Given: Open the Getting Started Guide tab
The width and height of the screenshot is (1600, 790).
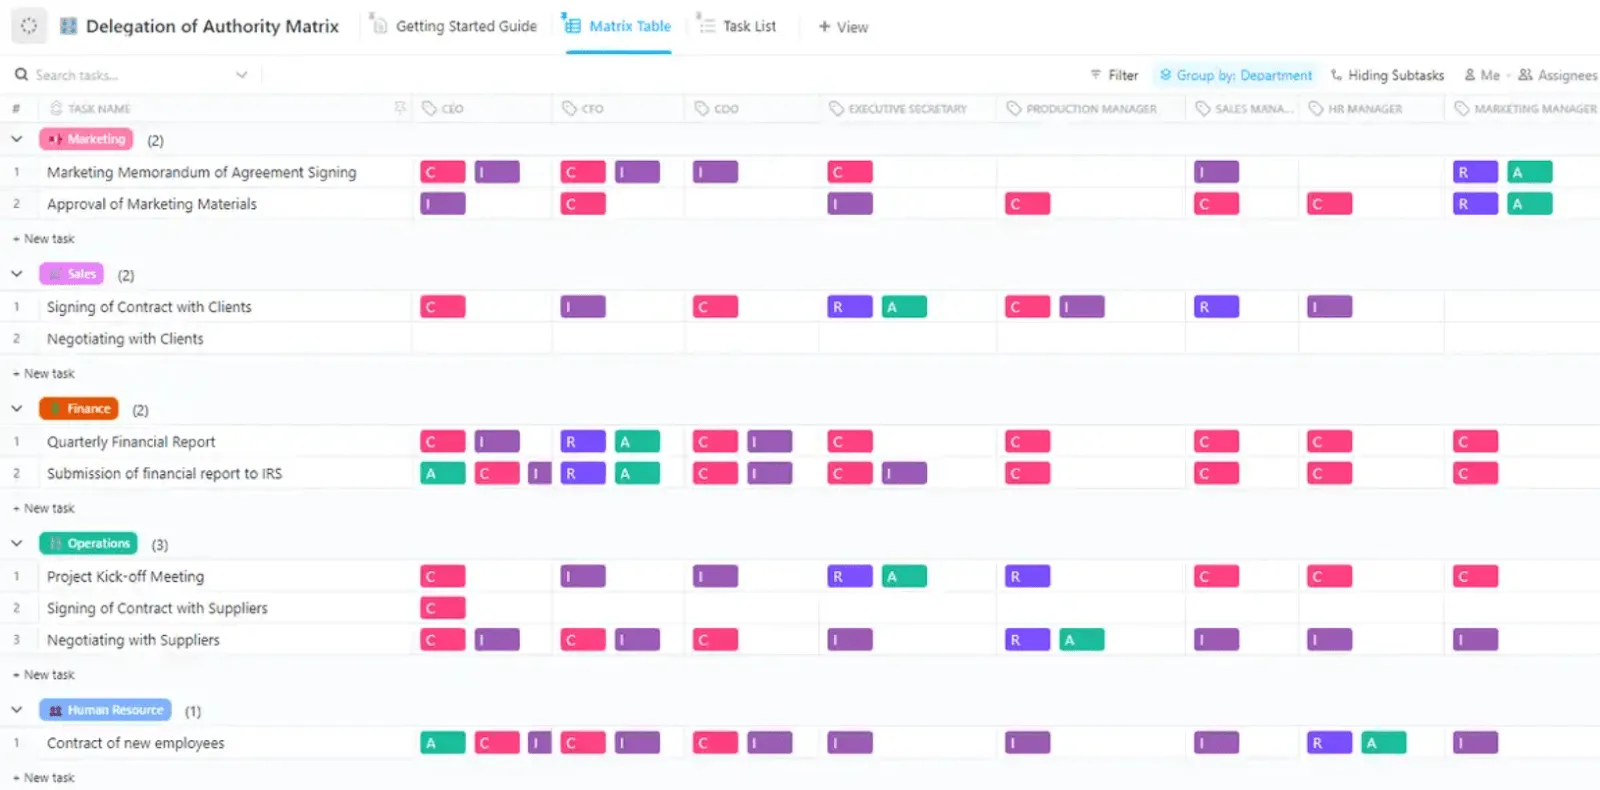Looking at the screenshot, I should pos(454,26).
